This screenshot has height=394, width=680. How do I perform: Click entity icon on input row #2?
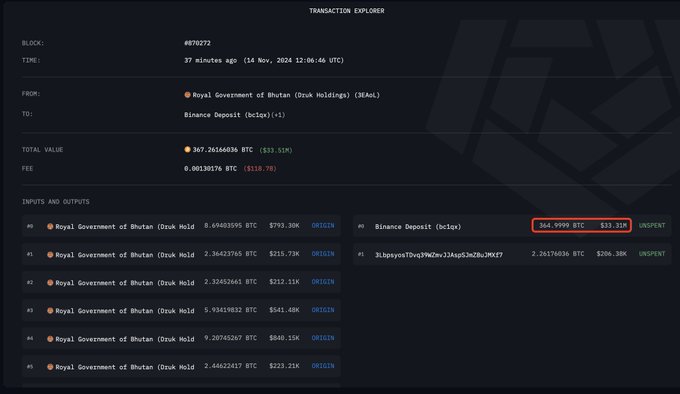coord(50,283)
